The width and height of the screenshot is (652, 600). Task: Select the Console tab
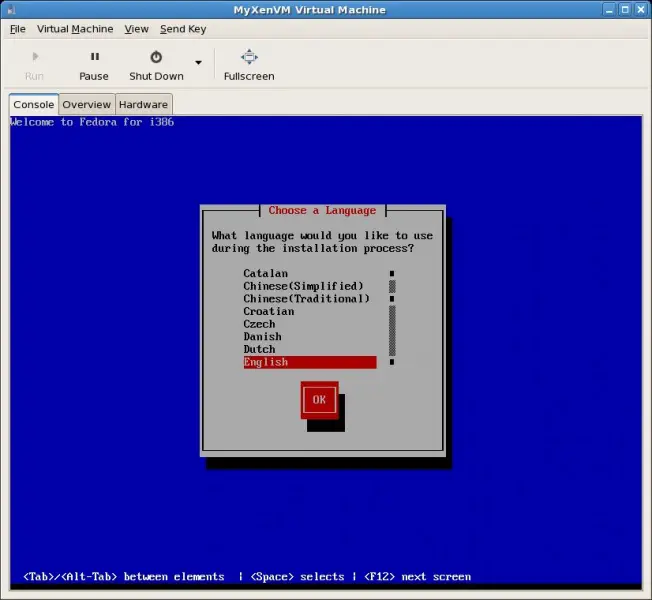[x=33, y=104]
